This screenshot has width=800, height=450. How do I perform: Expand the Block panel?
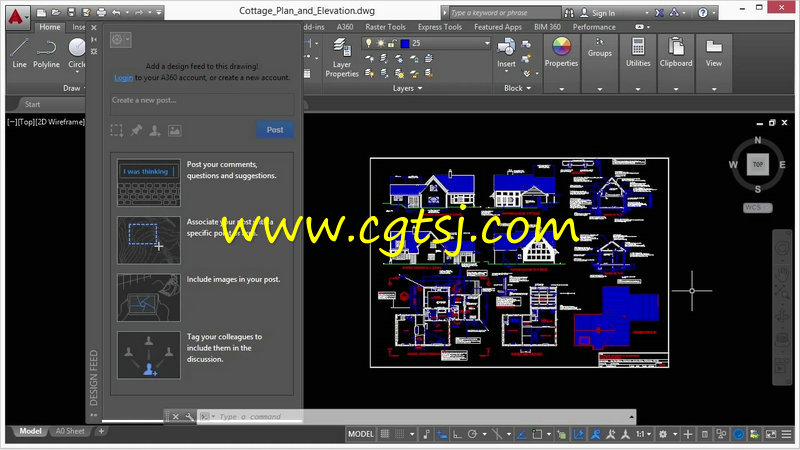pyautogui.click(x=517, y=88)
